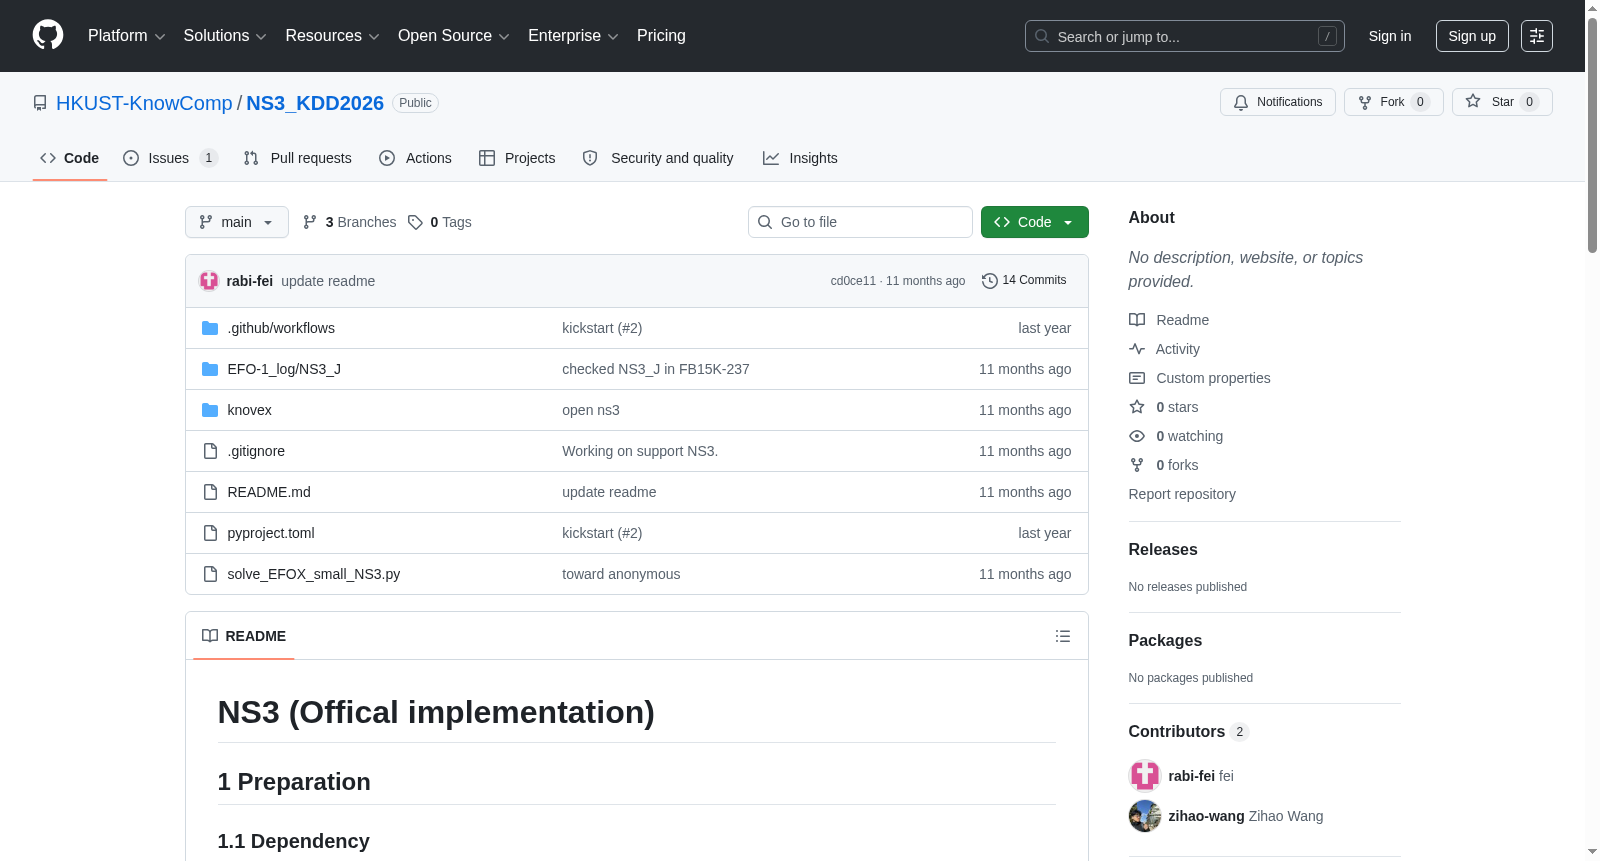The image size is (1600, 861).
Task: Click the rabi-fei contributor avatar
Action: pos(1145,776)
